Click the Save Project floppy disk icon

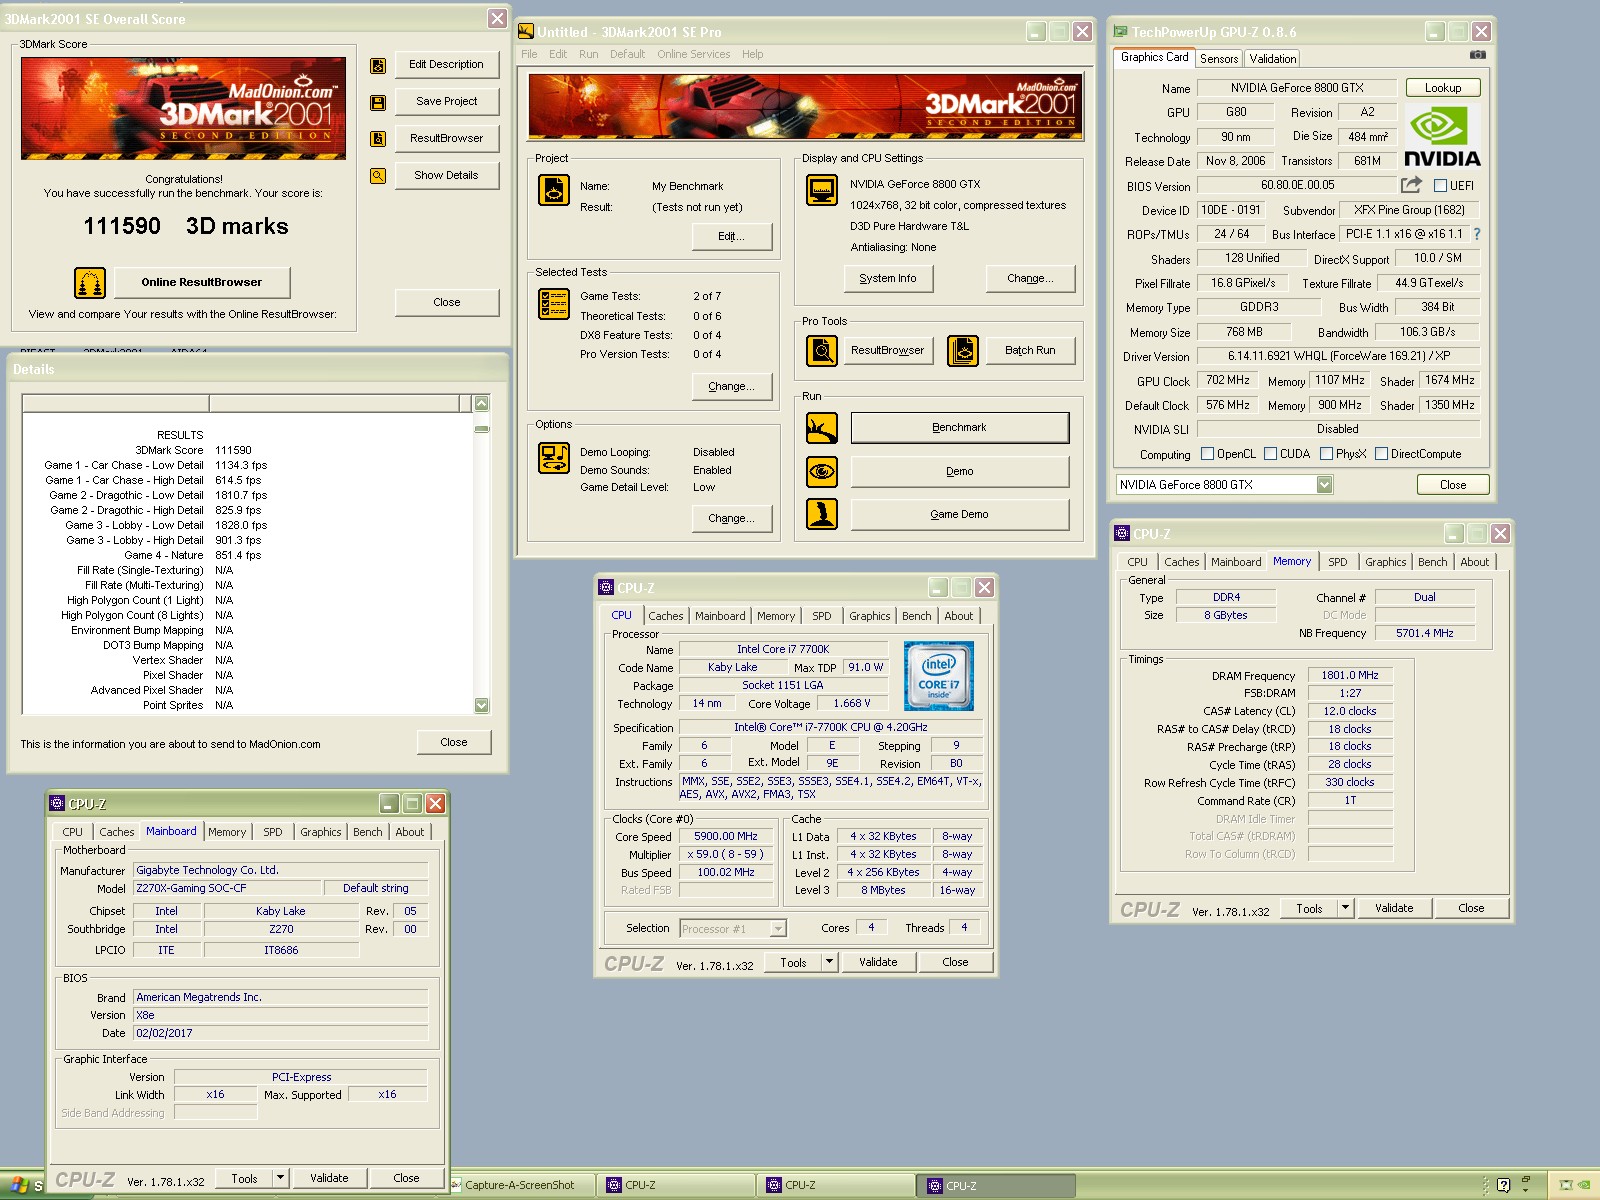click(x=378, y=102)
